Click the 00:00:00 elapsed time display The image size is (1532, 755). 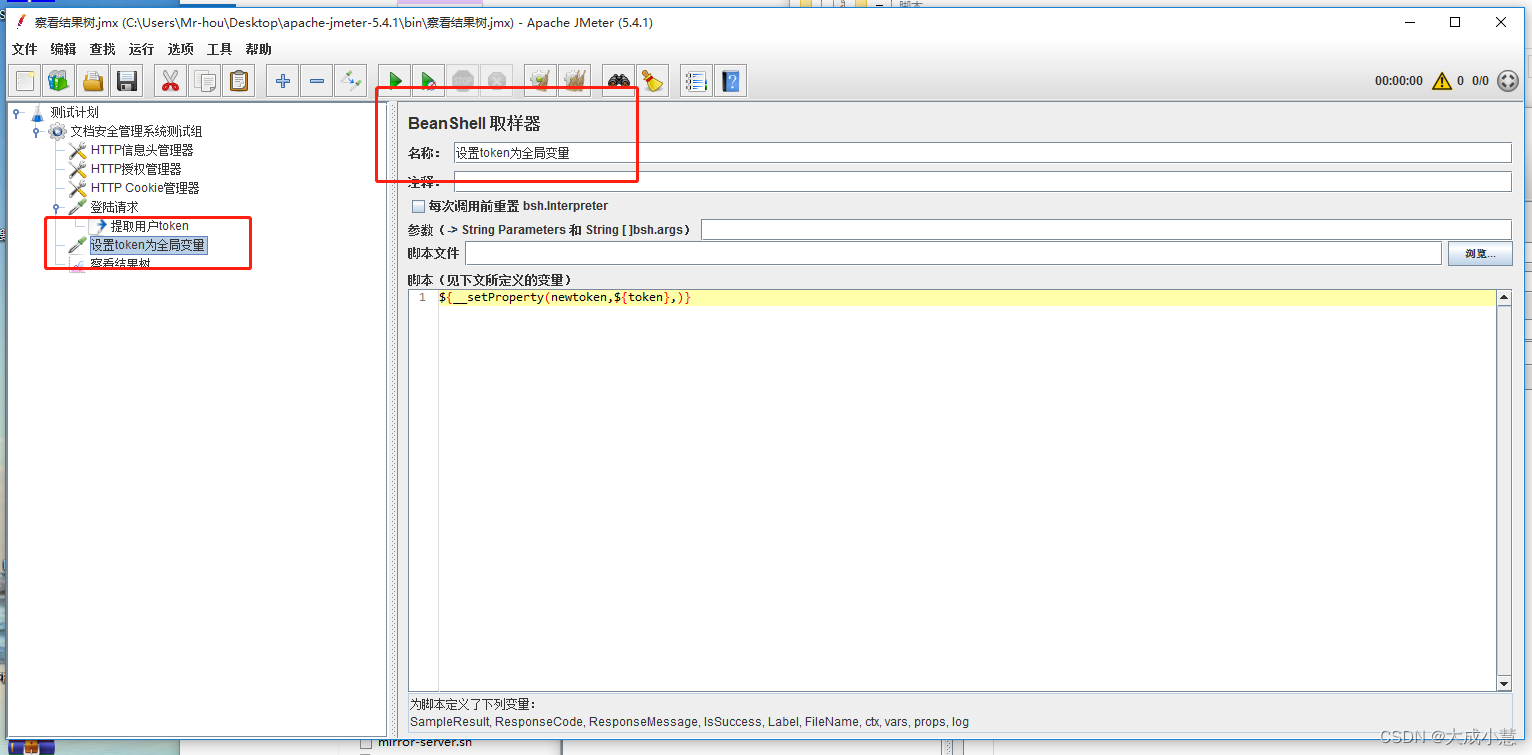1398,81
